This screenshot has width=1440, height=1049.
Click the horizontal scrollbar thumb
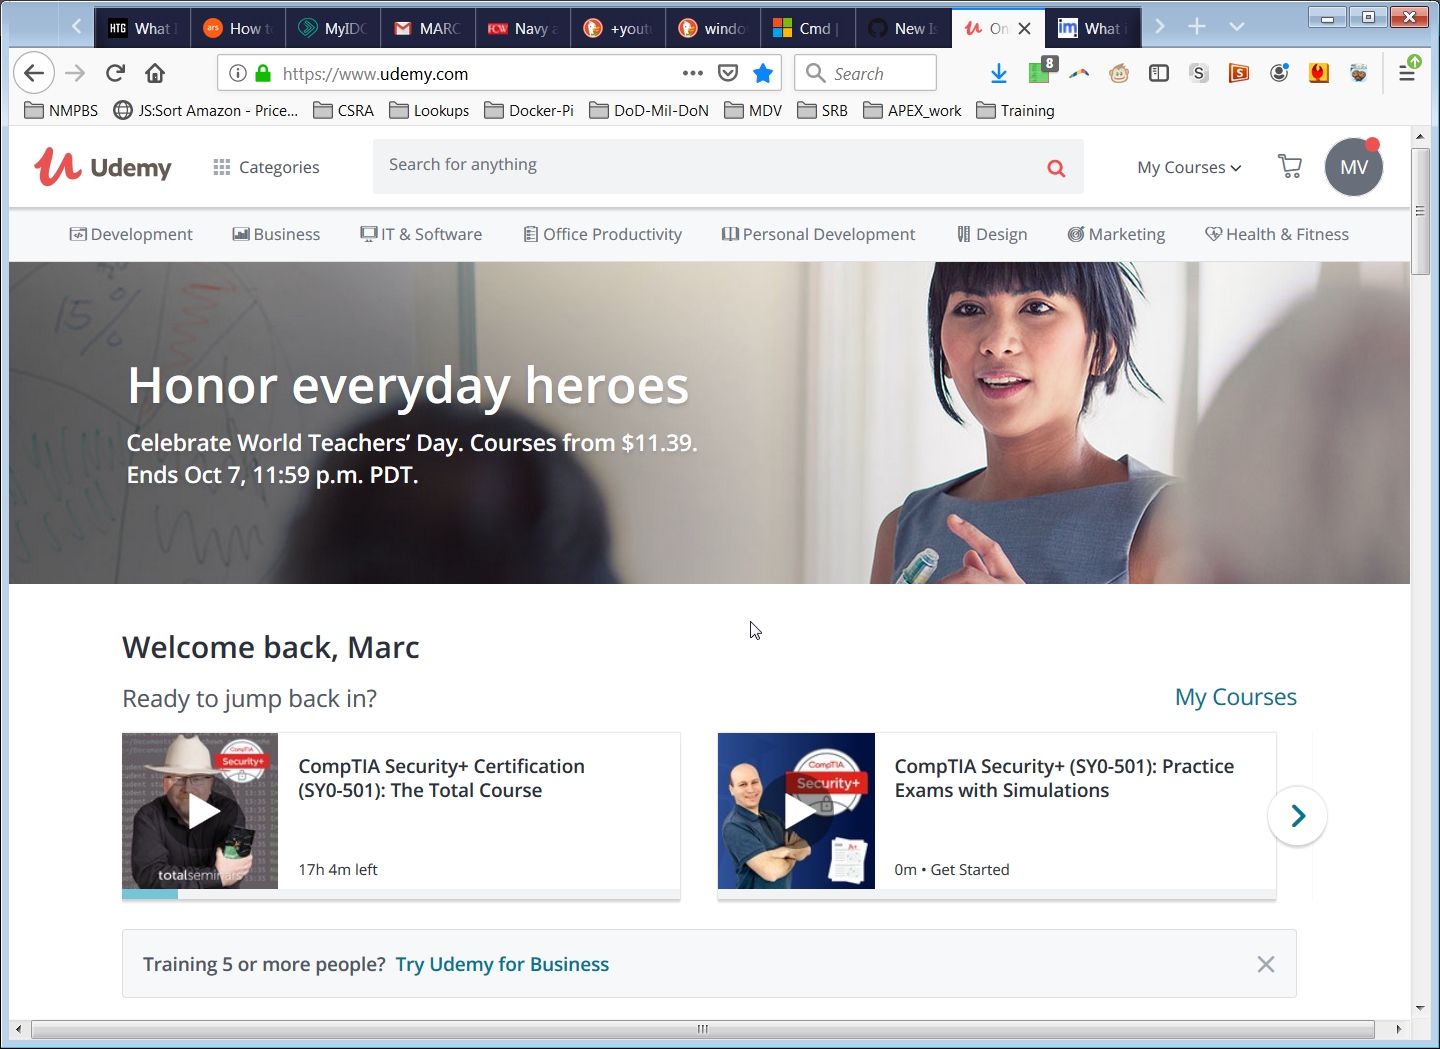703,1029
